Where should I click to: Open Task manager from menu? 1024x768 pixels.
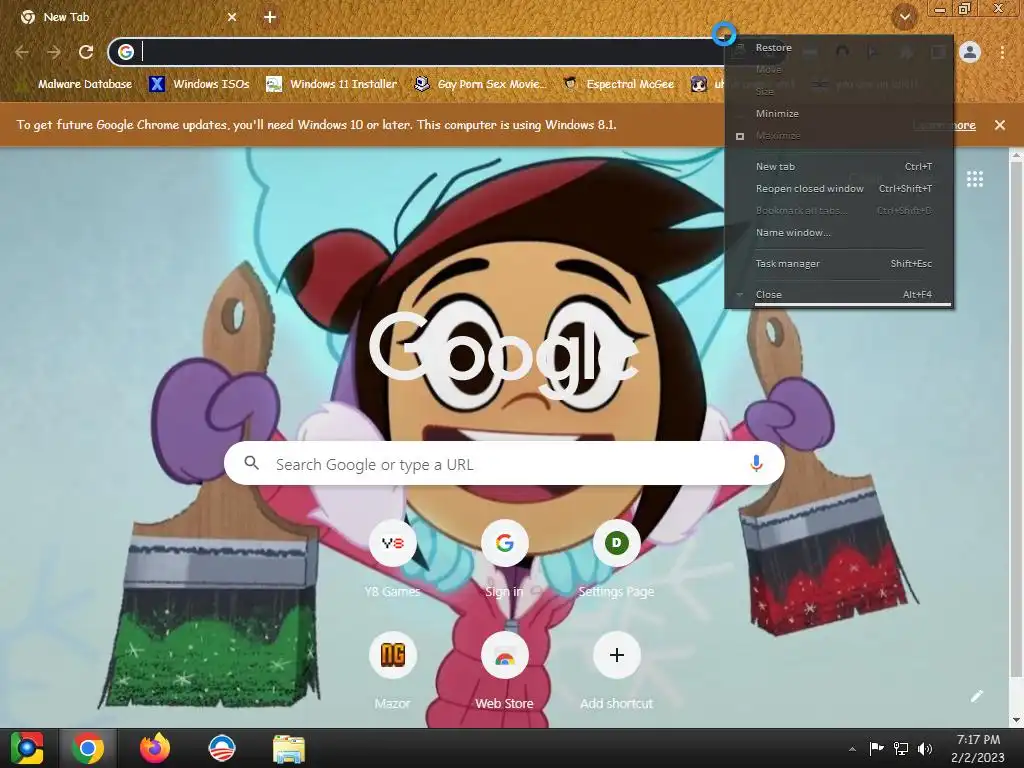click(839, 264)
